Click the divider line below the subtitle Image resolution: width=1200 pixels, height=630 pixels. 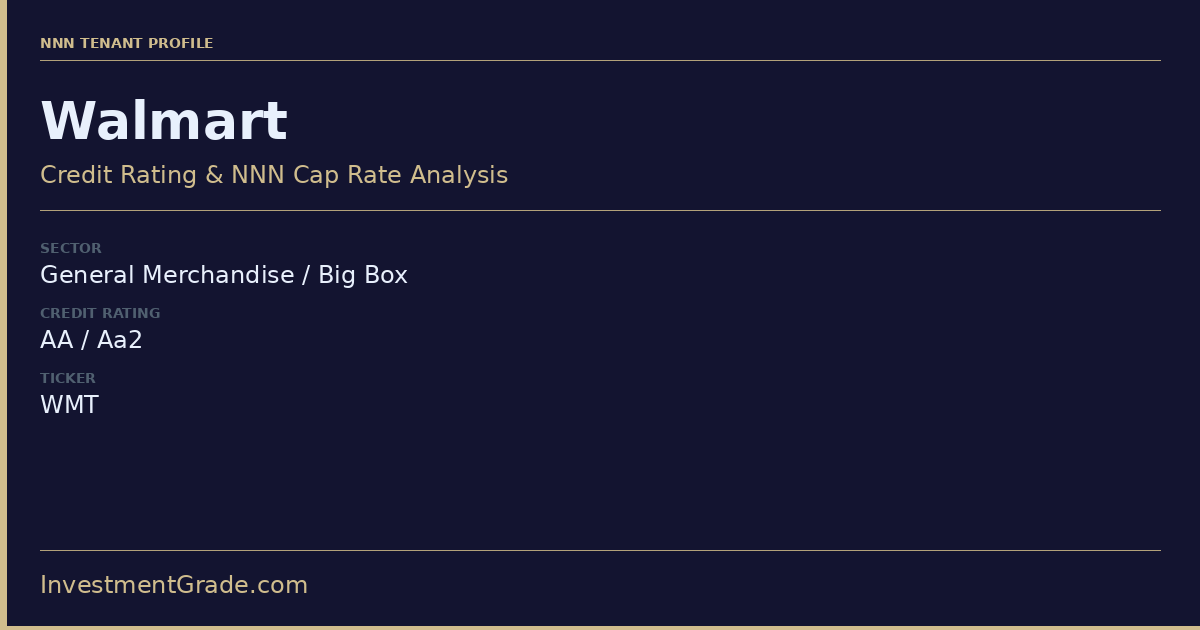click(x=600, y=211)
